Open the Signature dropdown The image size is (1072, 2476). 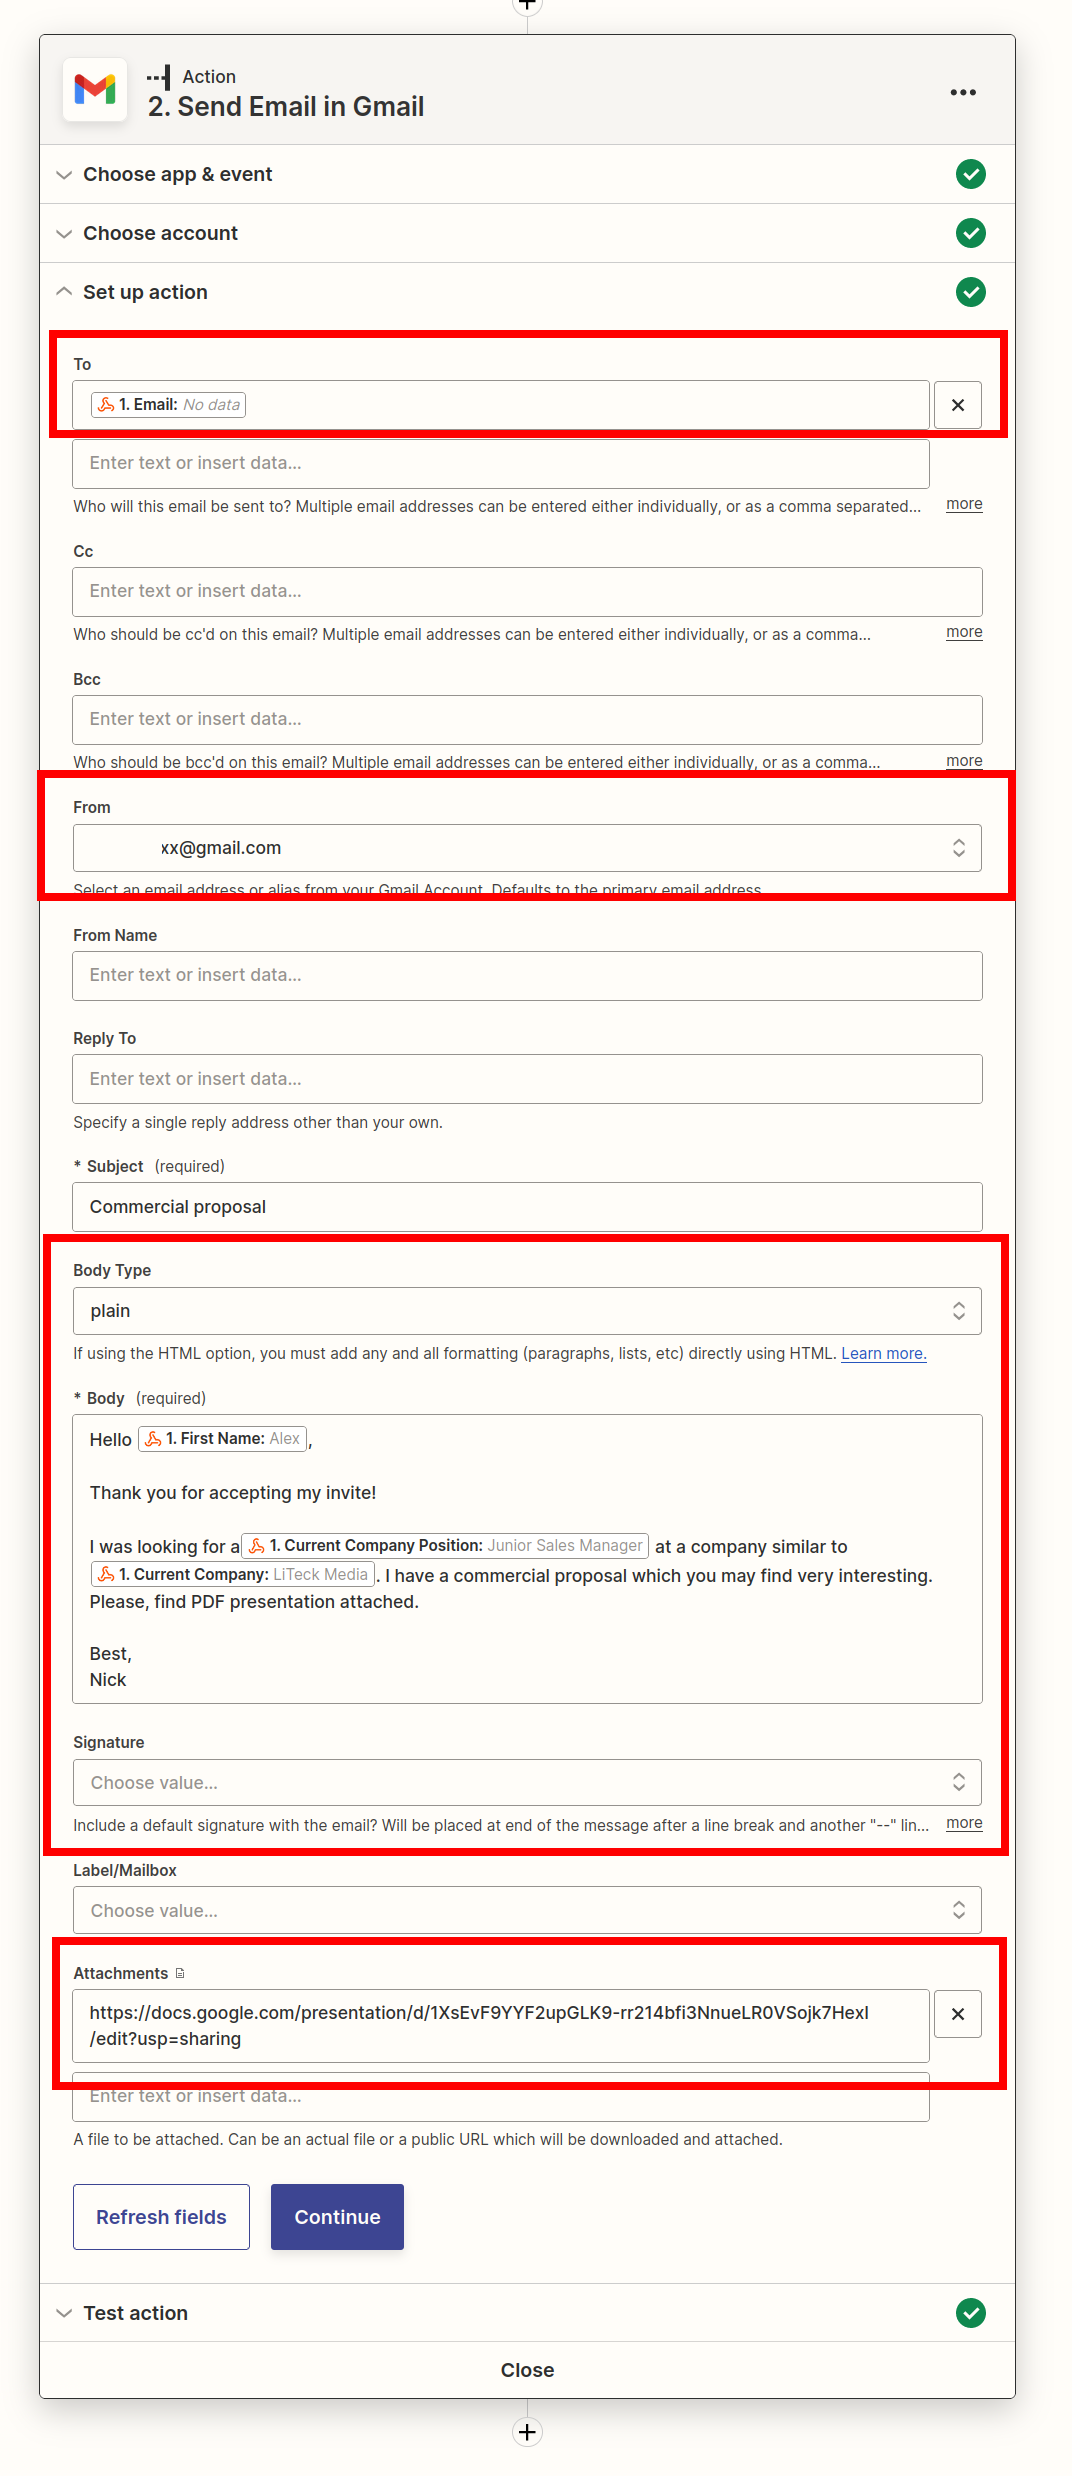(x=527, y=1783)
